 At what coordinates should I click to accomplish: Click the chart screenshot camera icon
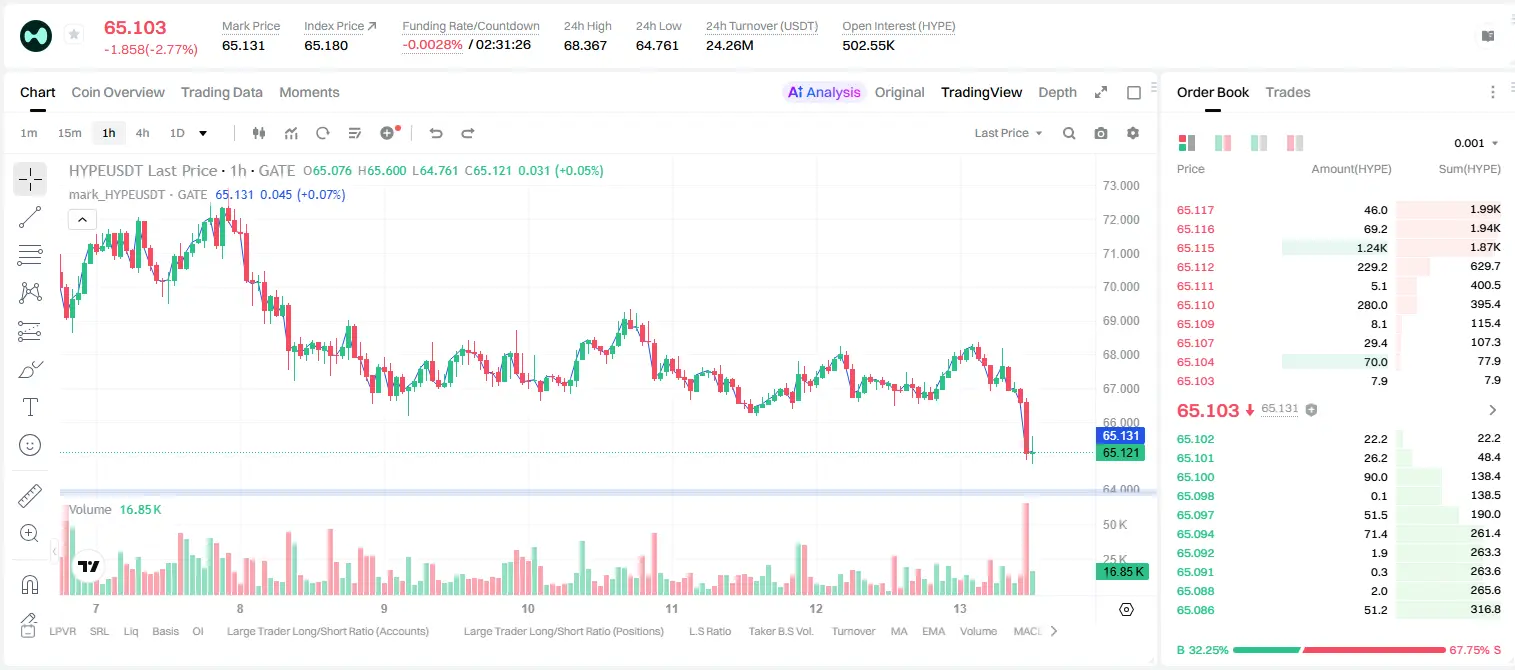click(x=1101, y=133)
